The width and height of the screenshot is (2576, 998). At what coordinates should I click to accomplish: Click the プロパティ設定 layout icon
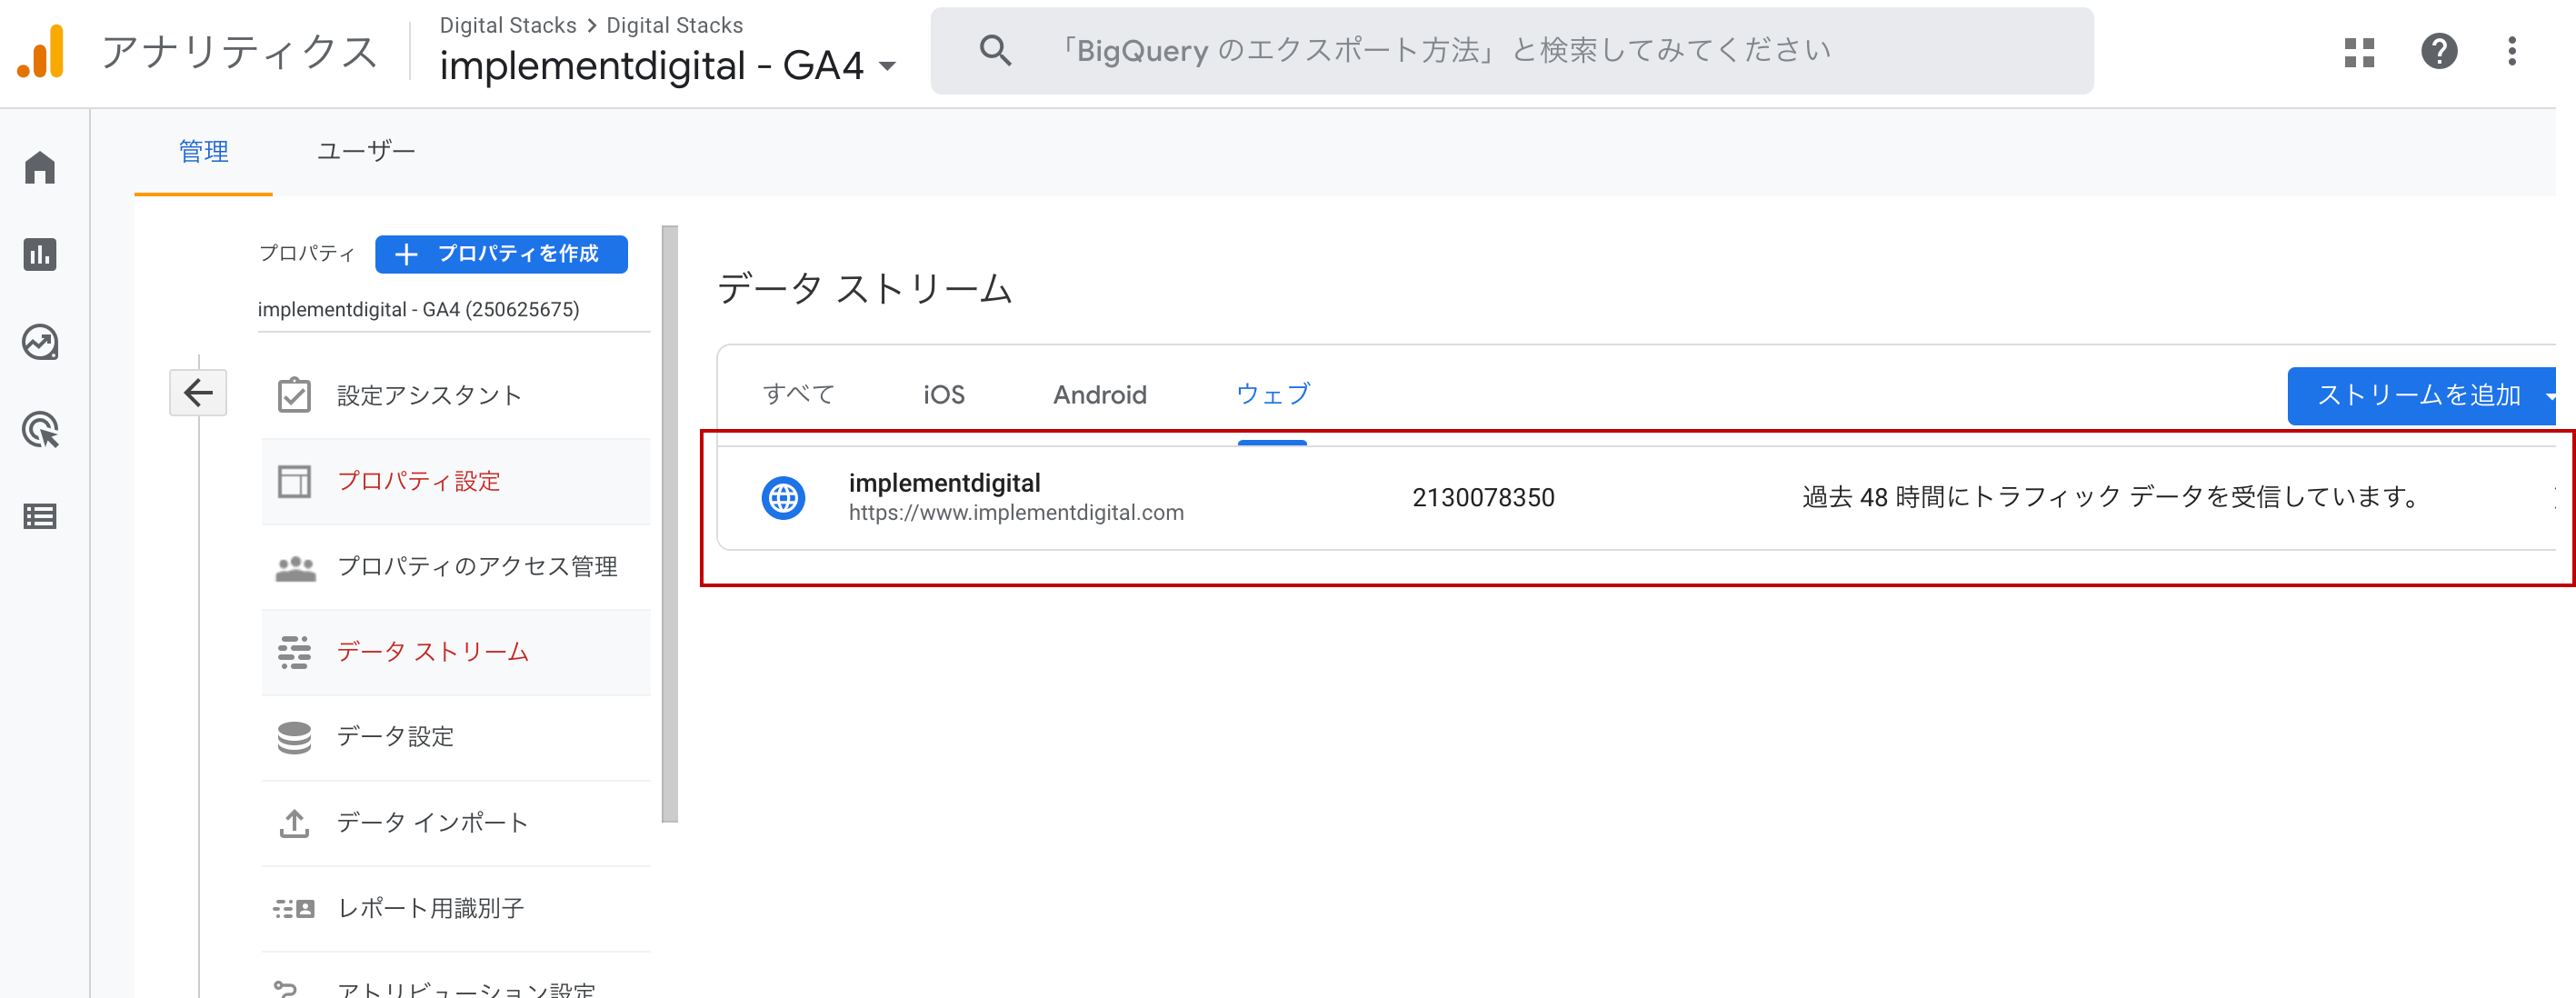[294, 481]
